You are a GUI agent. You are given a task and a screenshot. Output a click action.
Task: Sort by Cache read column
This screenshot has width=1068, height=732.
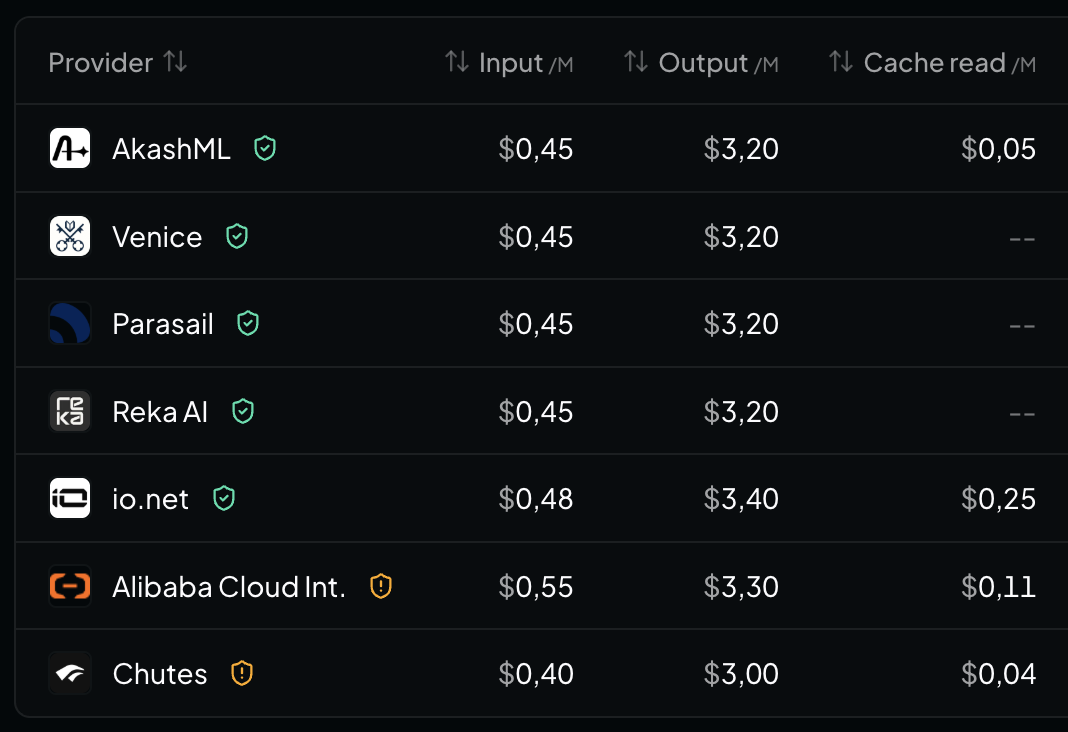[932, 63]
